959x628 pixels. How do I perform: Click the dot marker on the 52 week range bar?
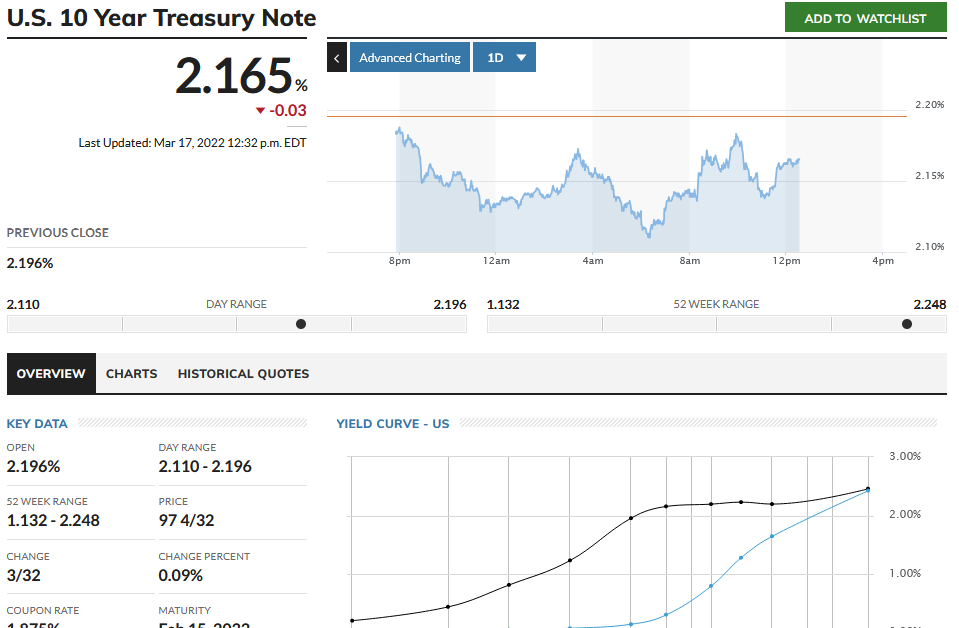click(x=907, y=324)
